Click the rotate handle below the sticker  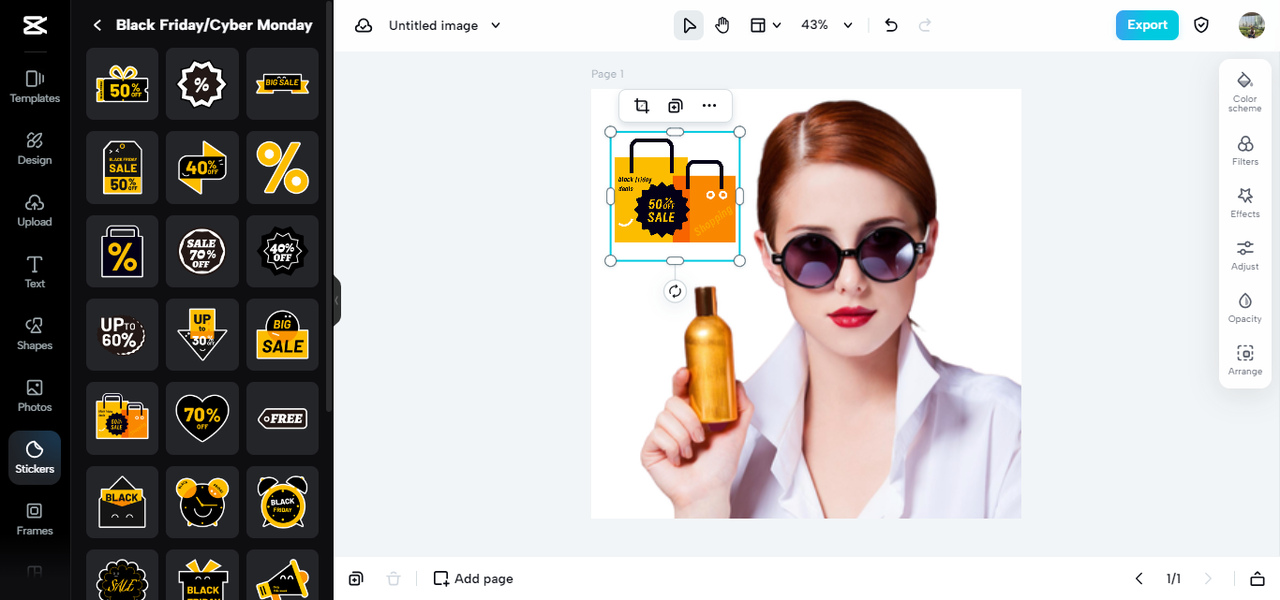[x=675, y=291]
